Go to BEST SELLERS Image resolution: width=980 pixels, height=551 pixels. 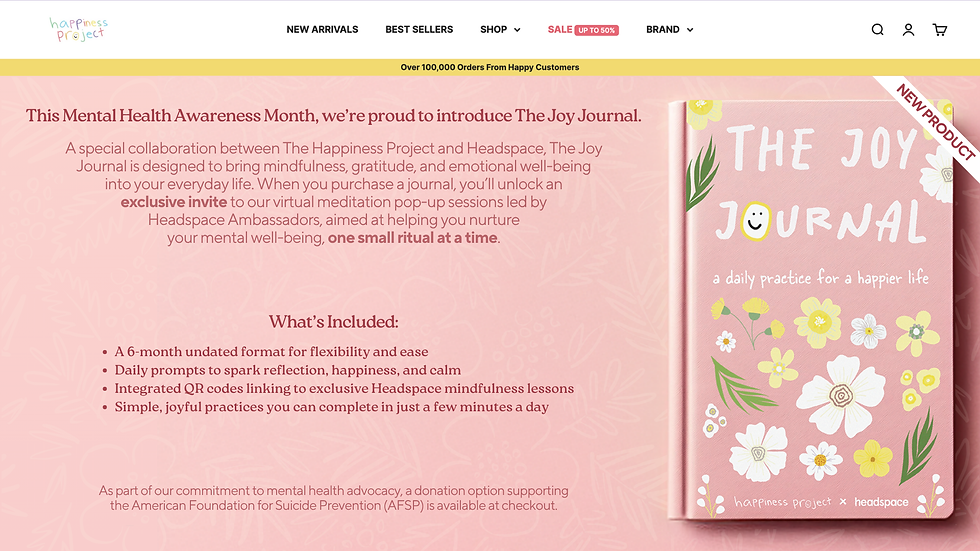[419, 29]
